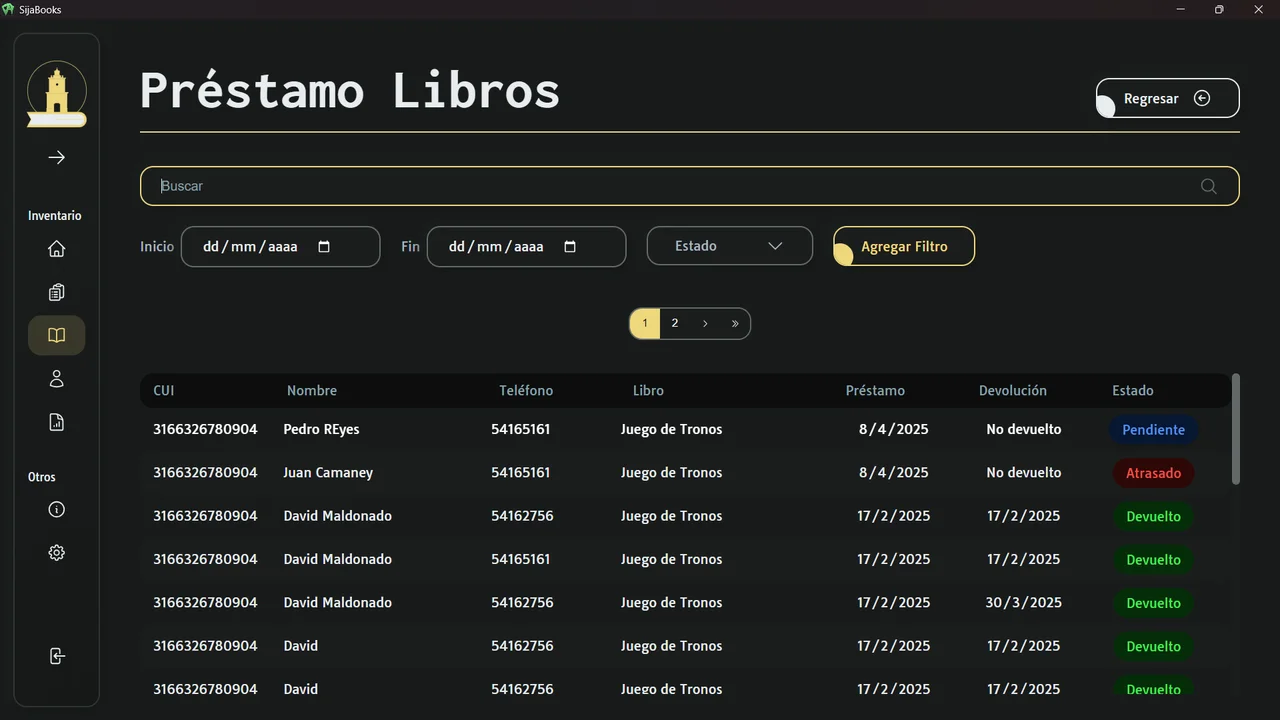This screenshot has height=720, width=1280.
Task: Click the Regresar button
Action: click(x=1168, y=98)
